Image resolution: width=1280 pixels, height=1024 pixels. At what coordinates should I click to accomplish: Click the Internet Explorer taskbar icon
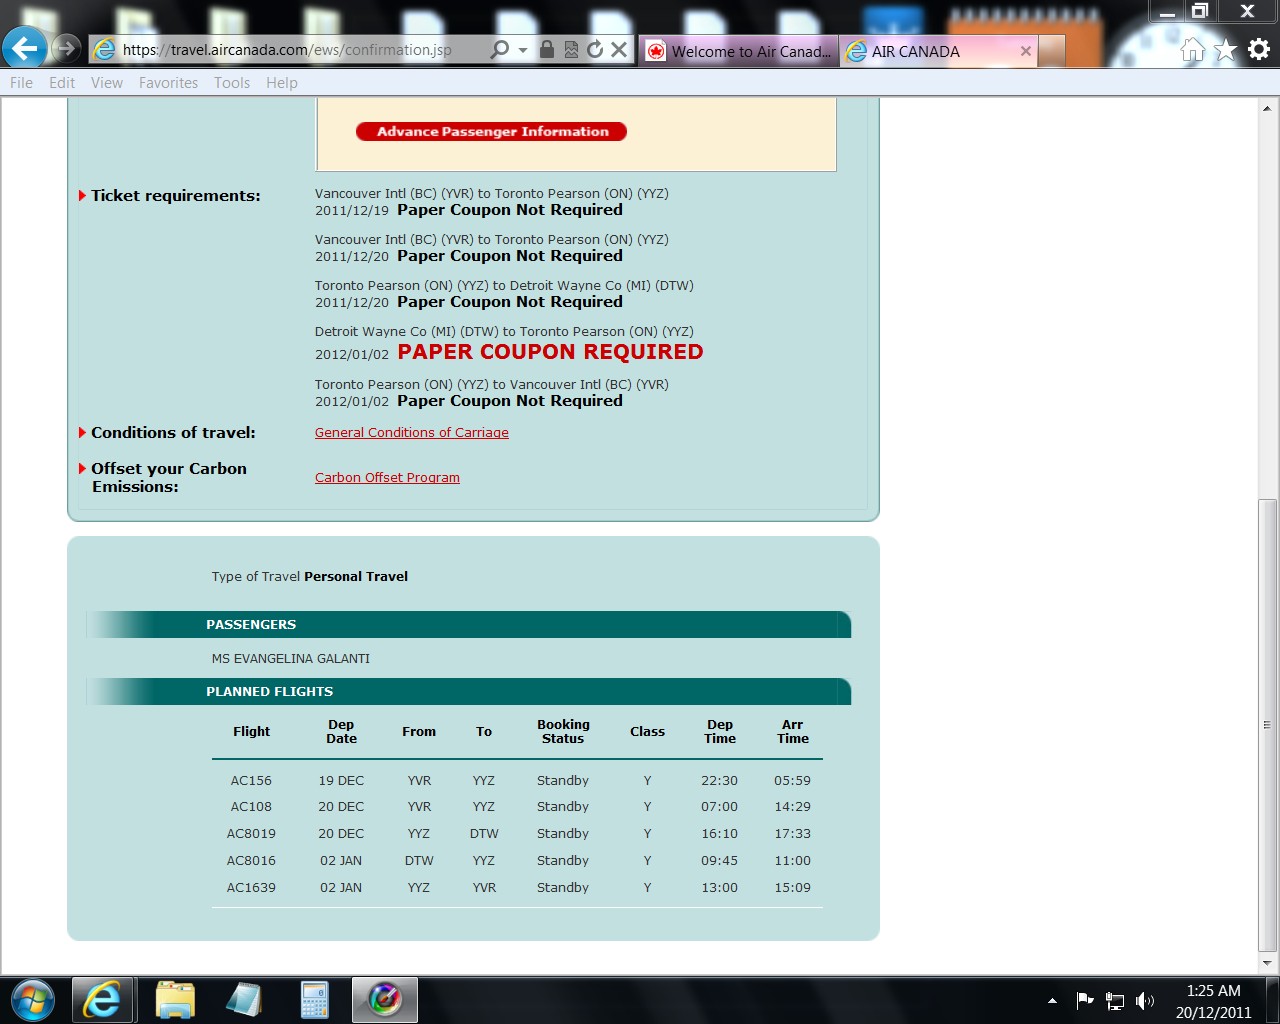[101, 1000]
